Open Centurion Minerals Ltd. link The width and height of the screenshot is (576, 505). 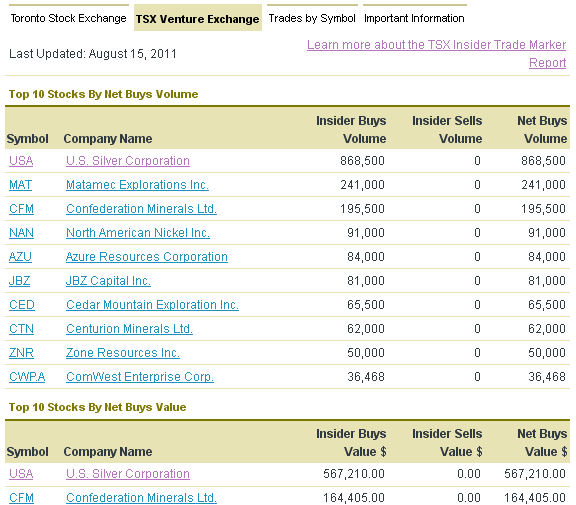click(x=129, y=329)
